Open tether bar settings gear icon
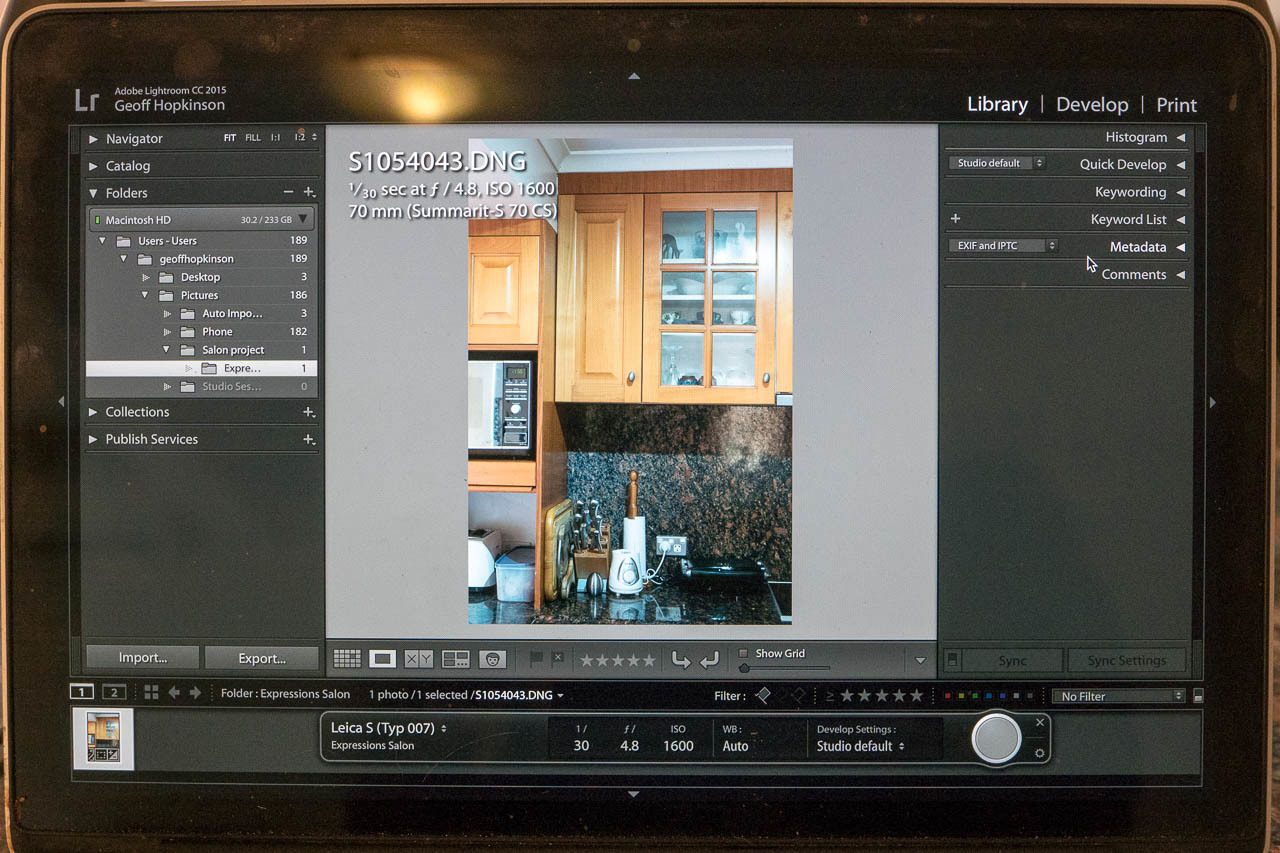Image resolution: width=1280 pixels, height=853 pixels. [x=1040, y=753]
